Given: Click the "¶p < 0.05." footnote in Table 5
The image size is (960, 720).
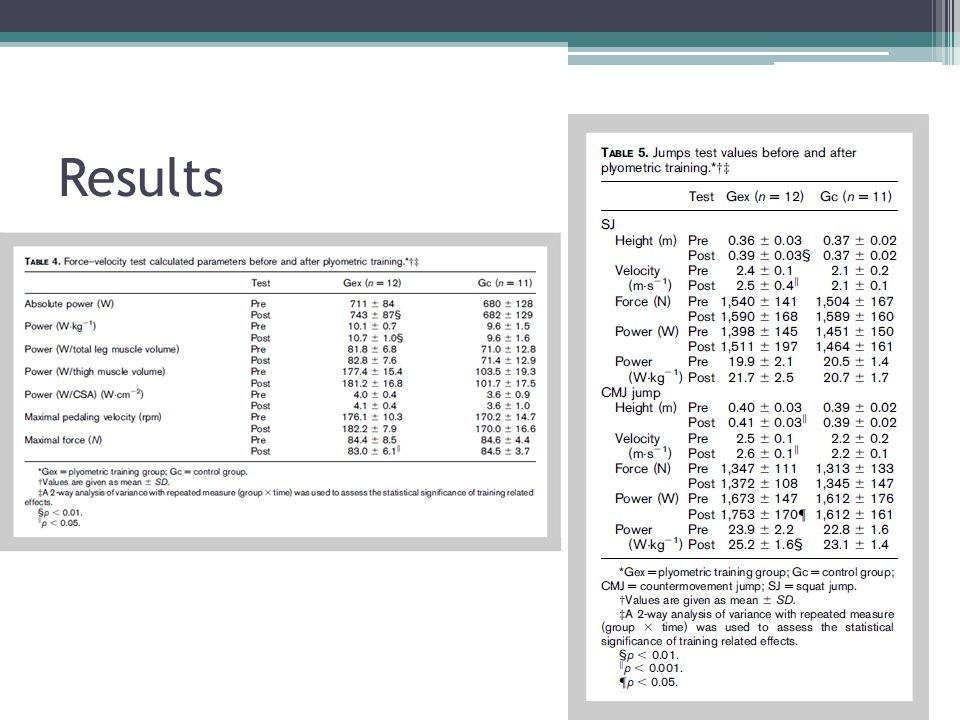Looking at the screenshot, I should [648, 682].
